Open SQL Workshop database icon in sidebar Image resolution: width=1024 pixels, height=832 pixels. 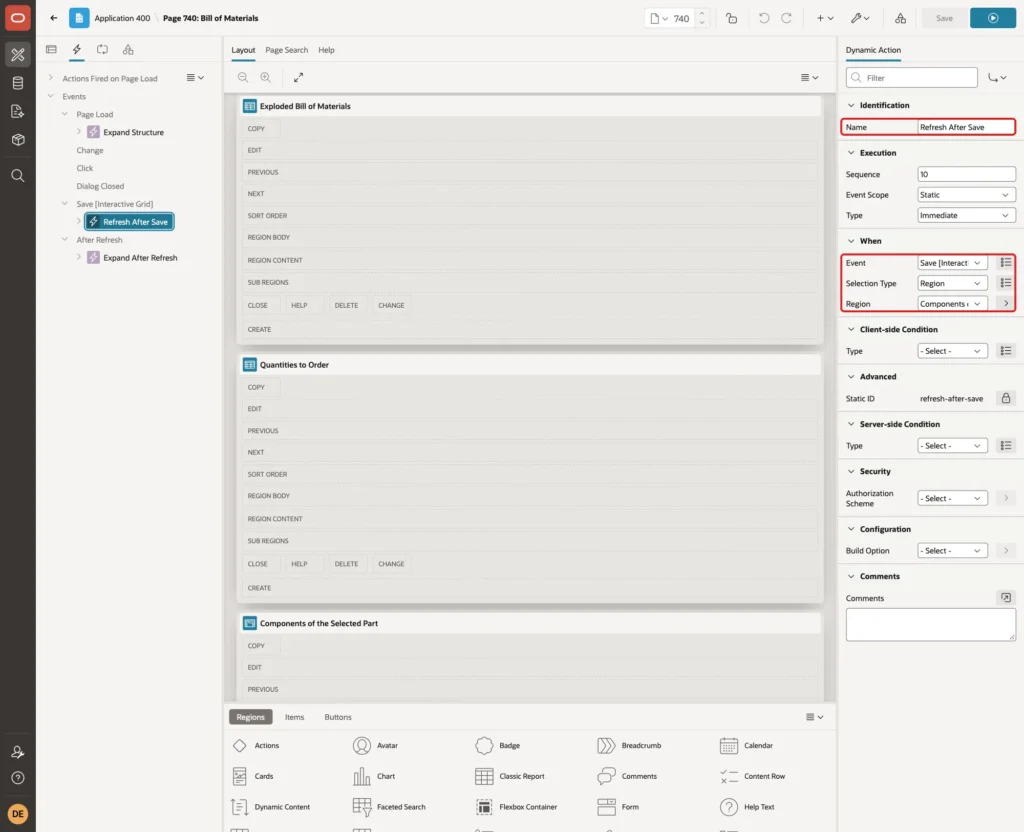pyautogui.click(x=18, y=83)
